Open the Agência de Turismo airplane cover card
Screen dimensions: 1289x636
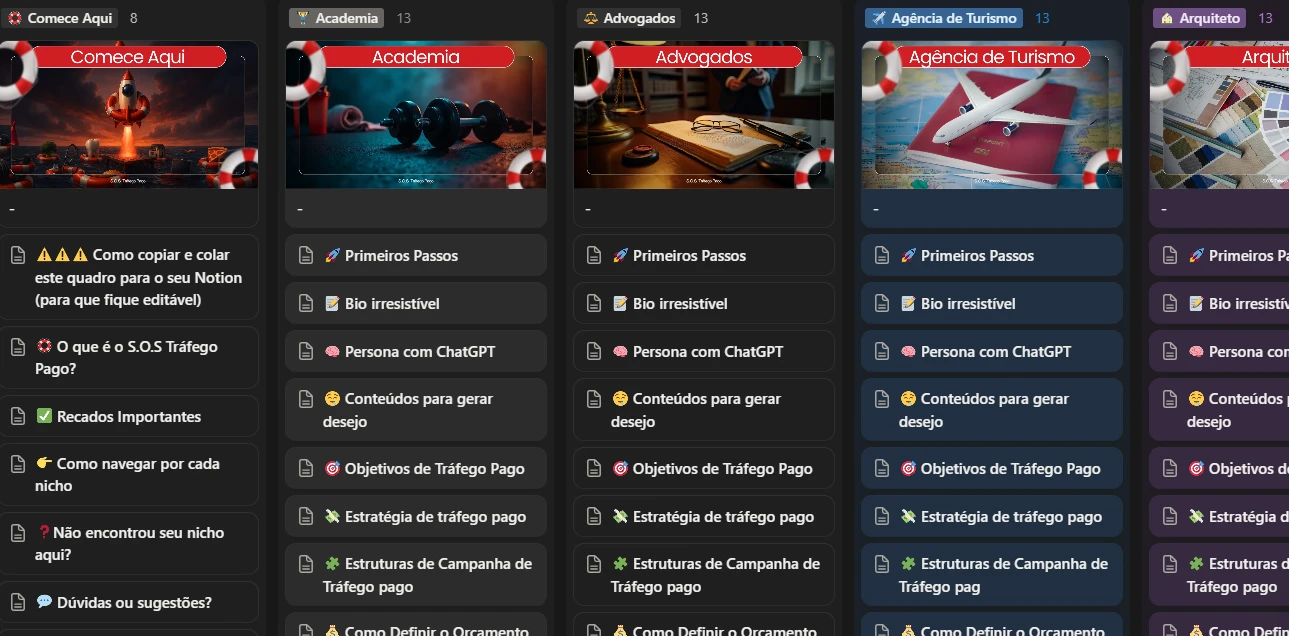tap(992, 134)
